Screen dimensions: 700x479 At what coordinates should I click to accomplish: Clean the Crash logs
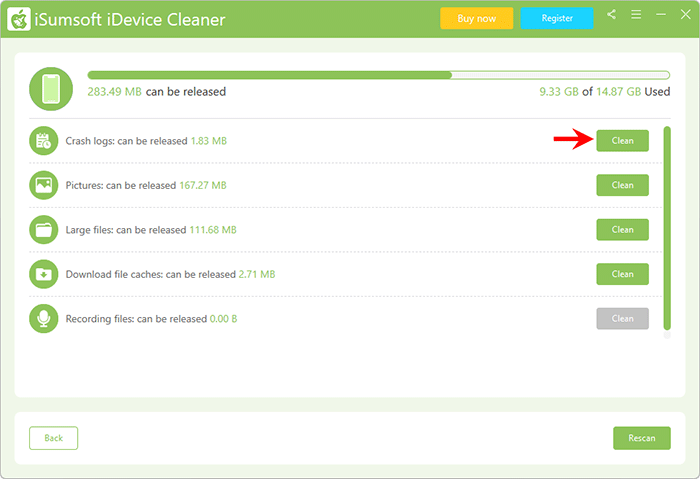click(x=622, y=141)
